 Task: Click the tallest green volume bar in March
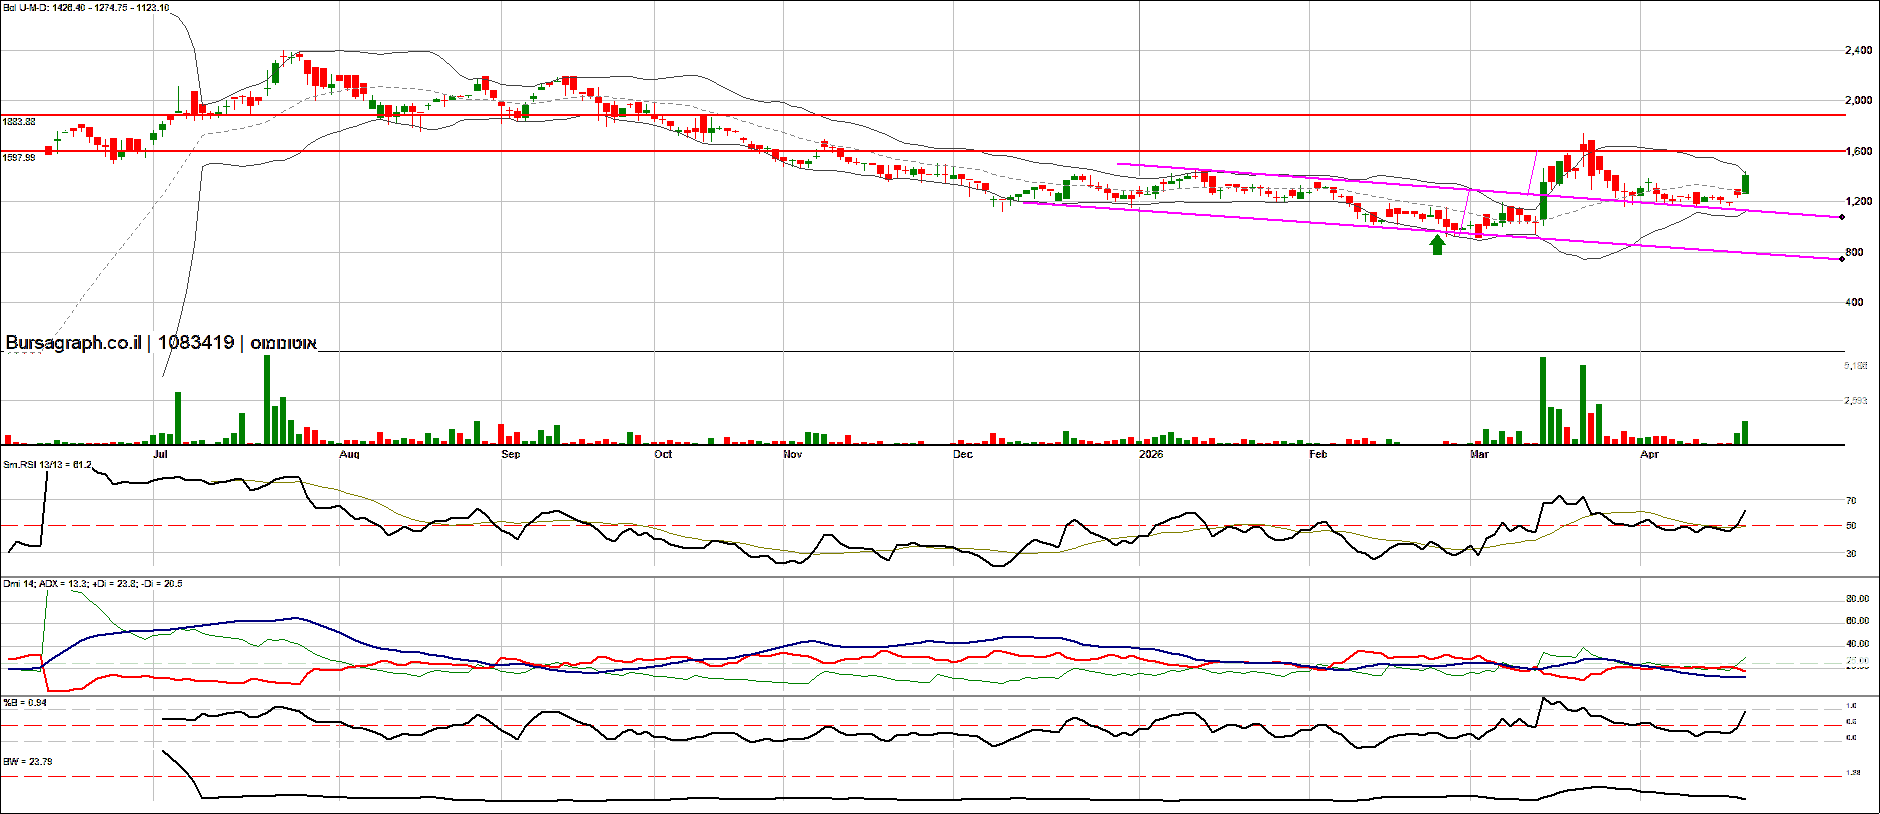1543,400
